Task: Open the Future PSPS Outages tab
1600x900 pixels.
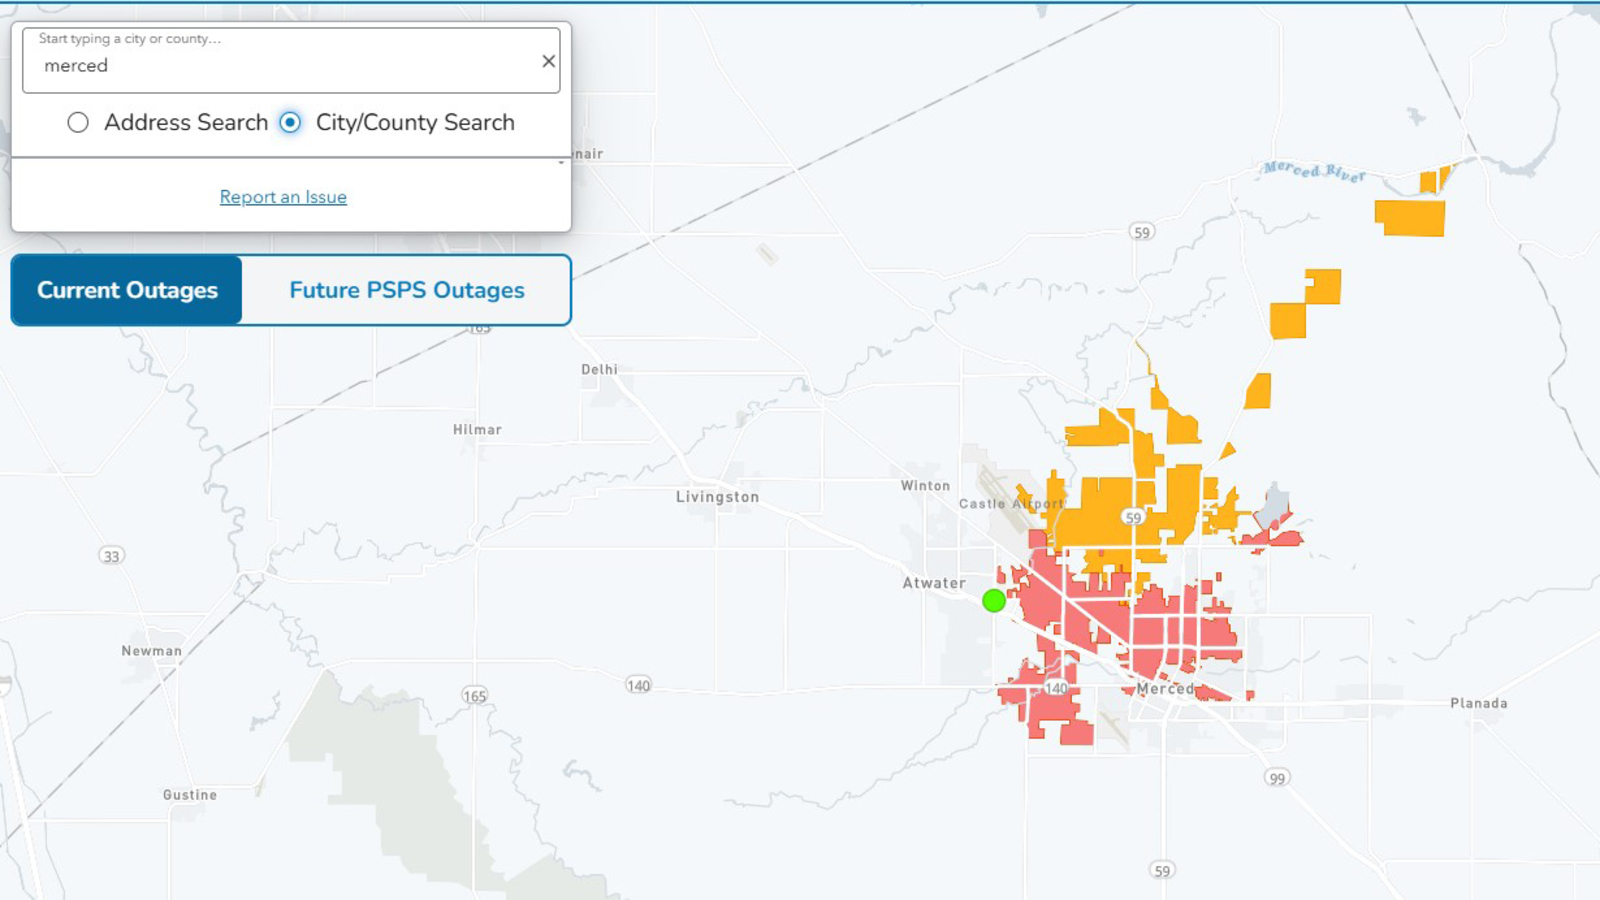Action: point(406,290)
